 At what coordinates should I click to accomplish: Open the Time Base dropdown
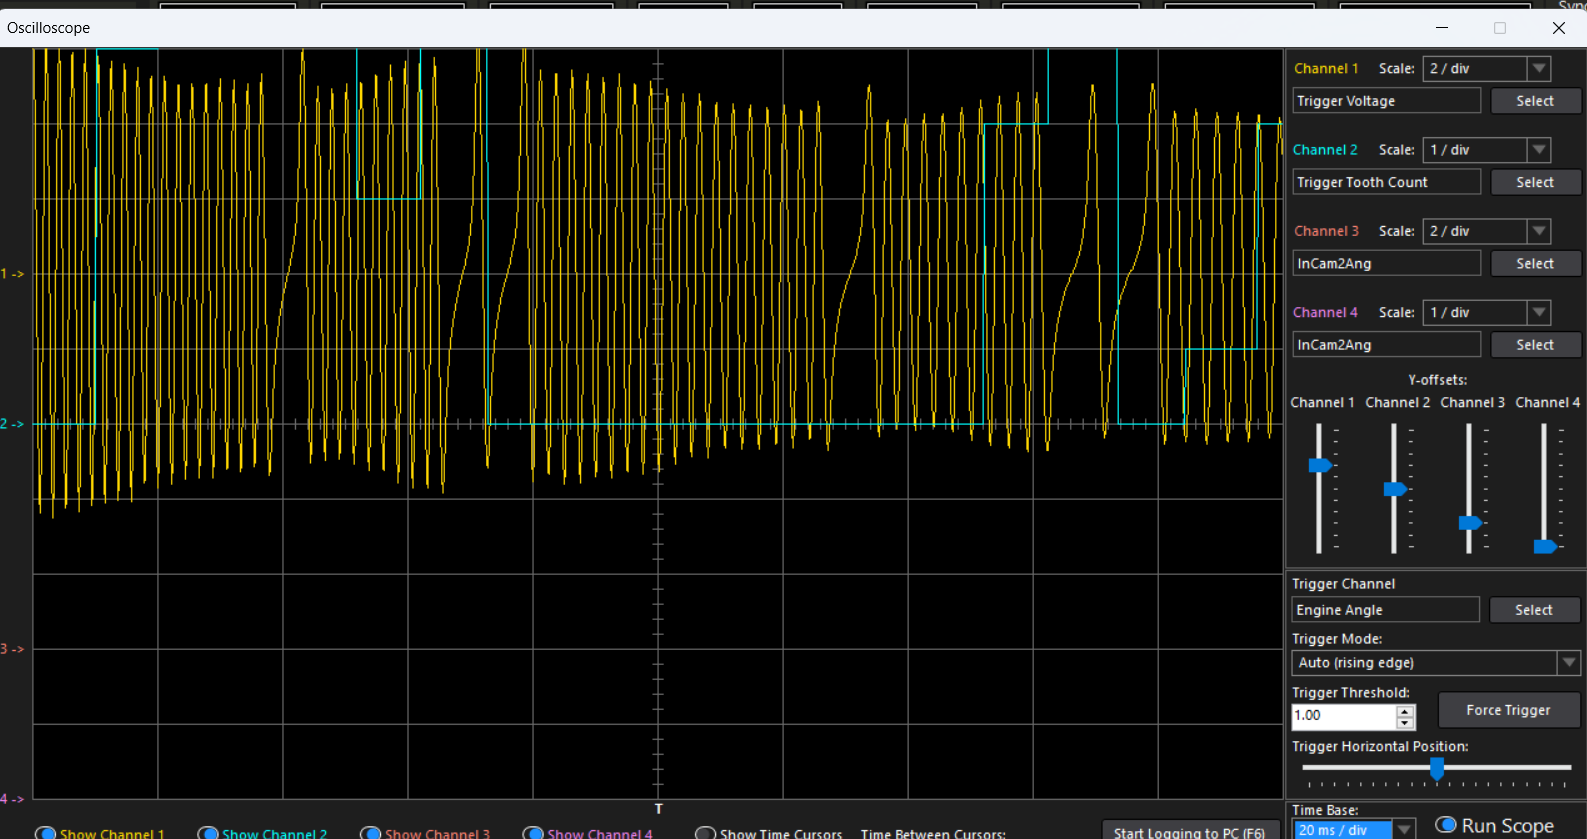coord(1405,829)
